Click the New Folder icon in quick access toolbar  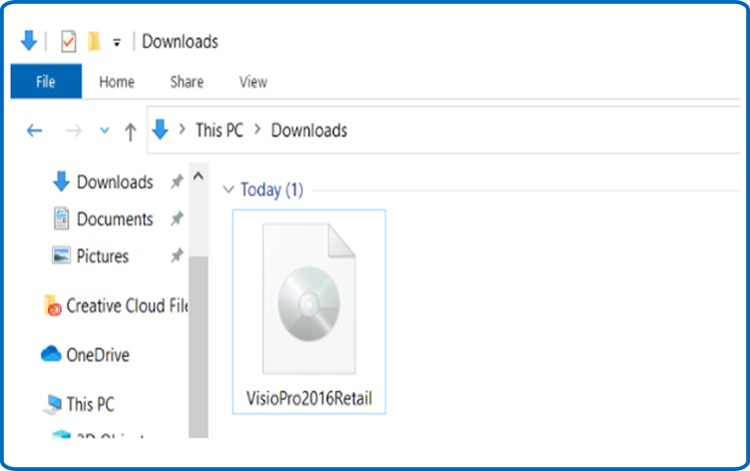[94, 42]
